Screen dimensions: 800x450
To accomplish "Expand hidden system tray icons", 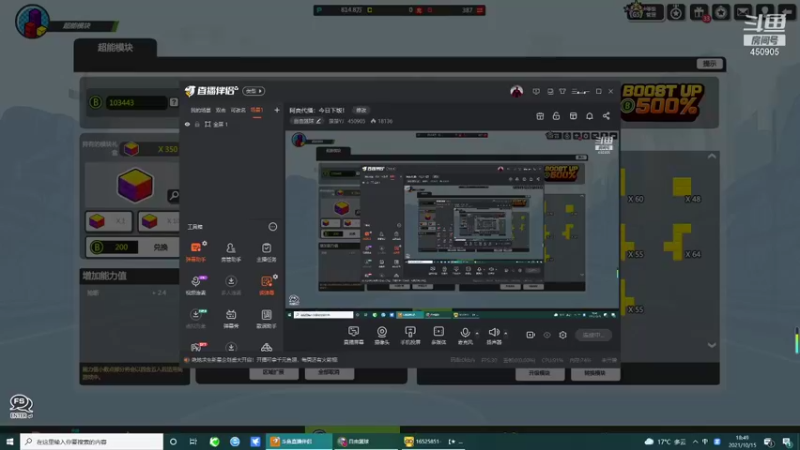I will click(x=695, y=442).
